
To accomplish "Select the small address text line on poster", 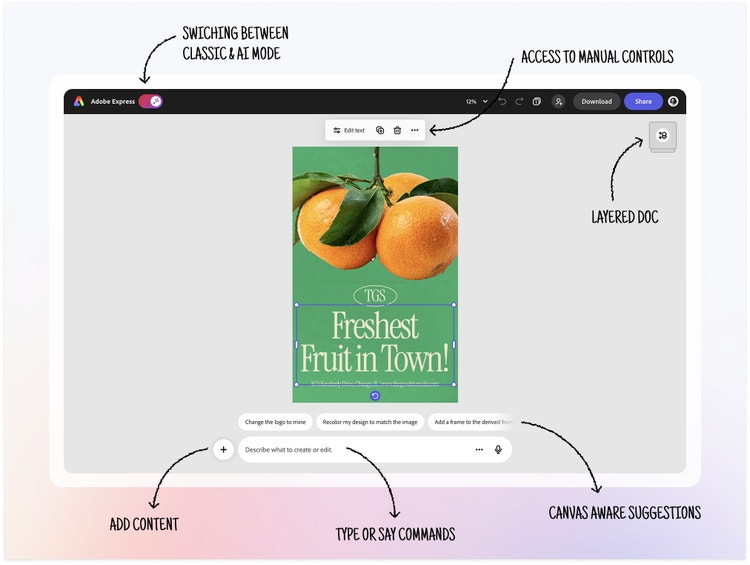I will [x=375, y=384].
